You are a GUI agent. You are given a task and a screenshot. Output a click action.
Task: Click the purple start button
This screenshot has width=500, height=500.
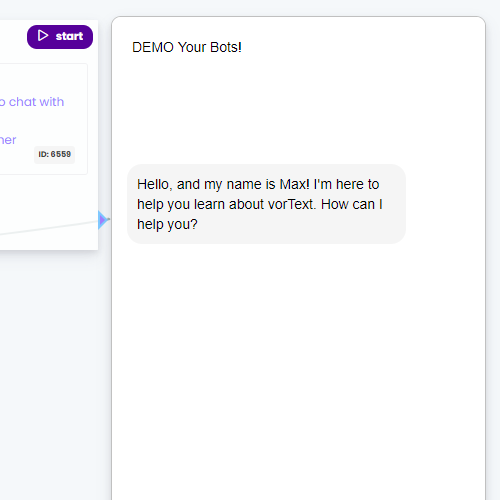tap(60, 37)
